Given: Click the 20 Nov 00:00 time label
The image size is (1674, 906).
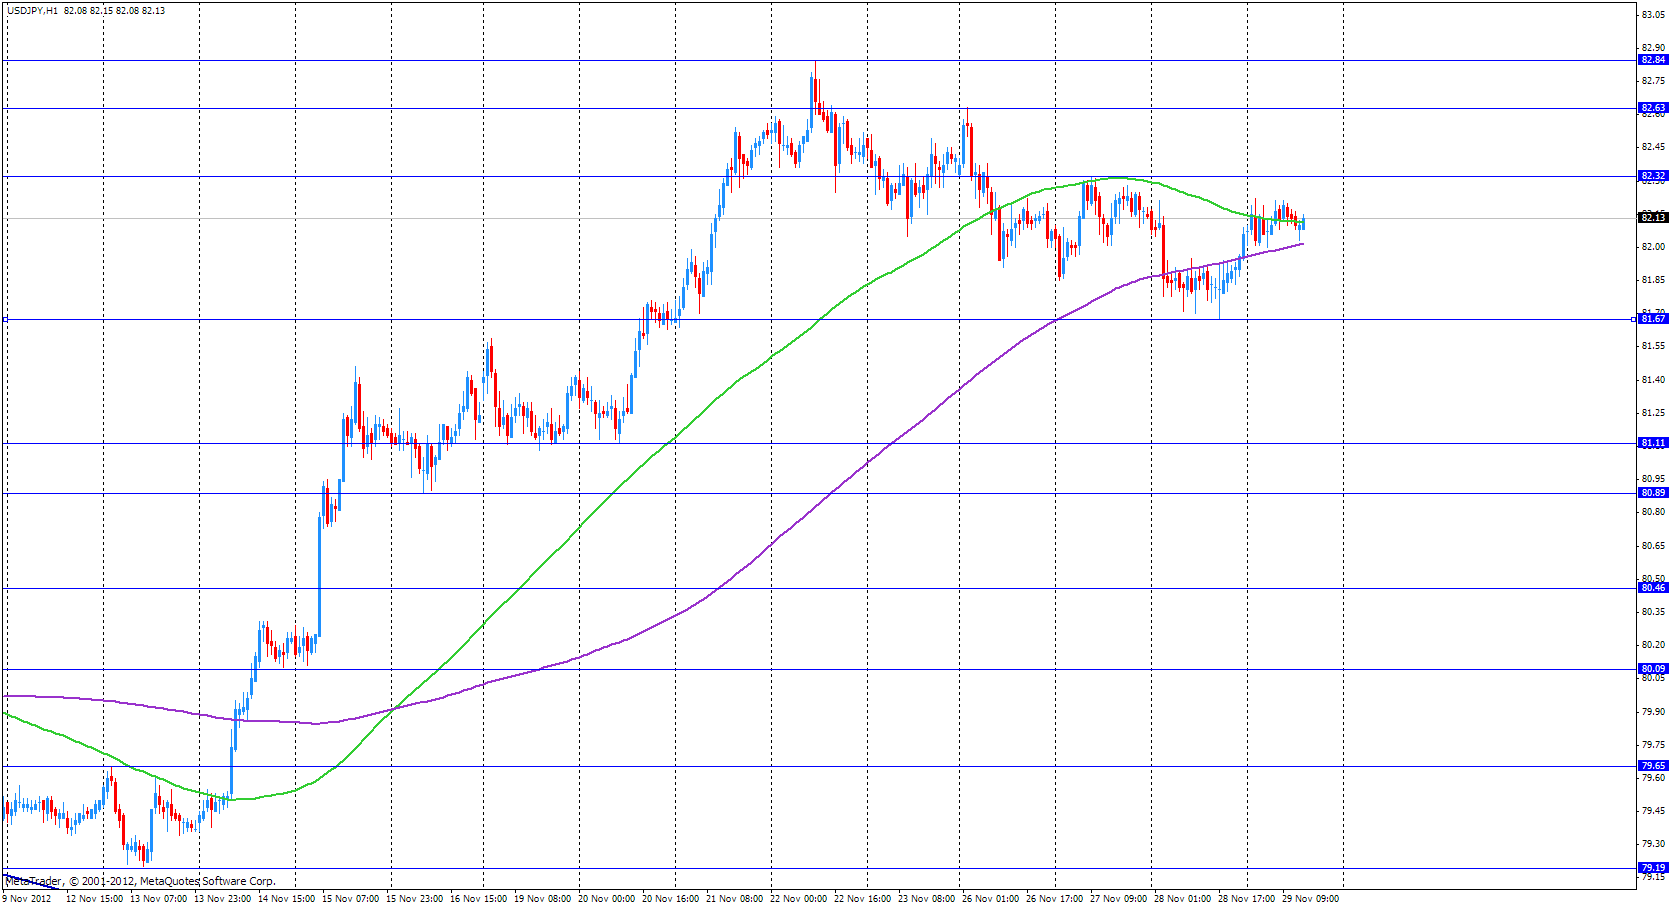Looking at the screenshot, I should tap(607, 898).
